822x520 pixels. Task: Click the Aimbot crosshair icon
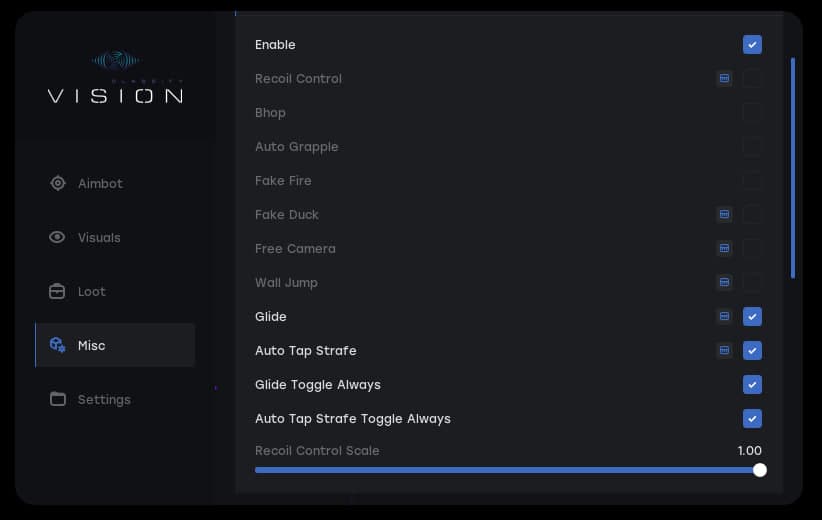coord(58,183)
